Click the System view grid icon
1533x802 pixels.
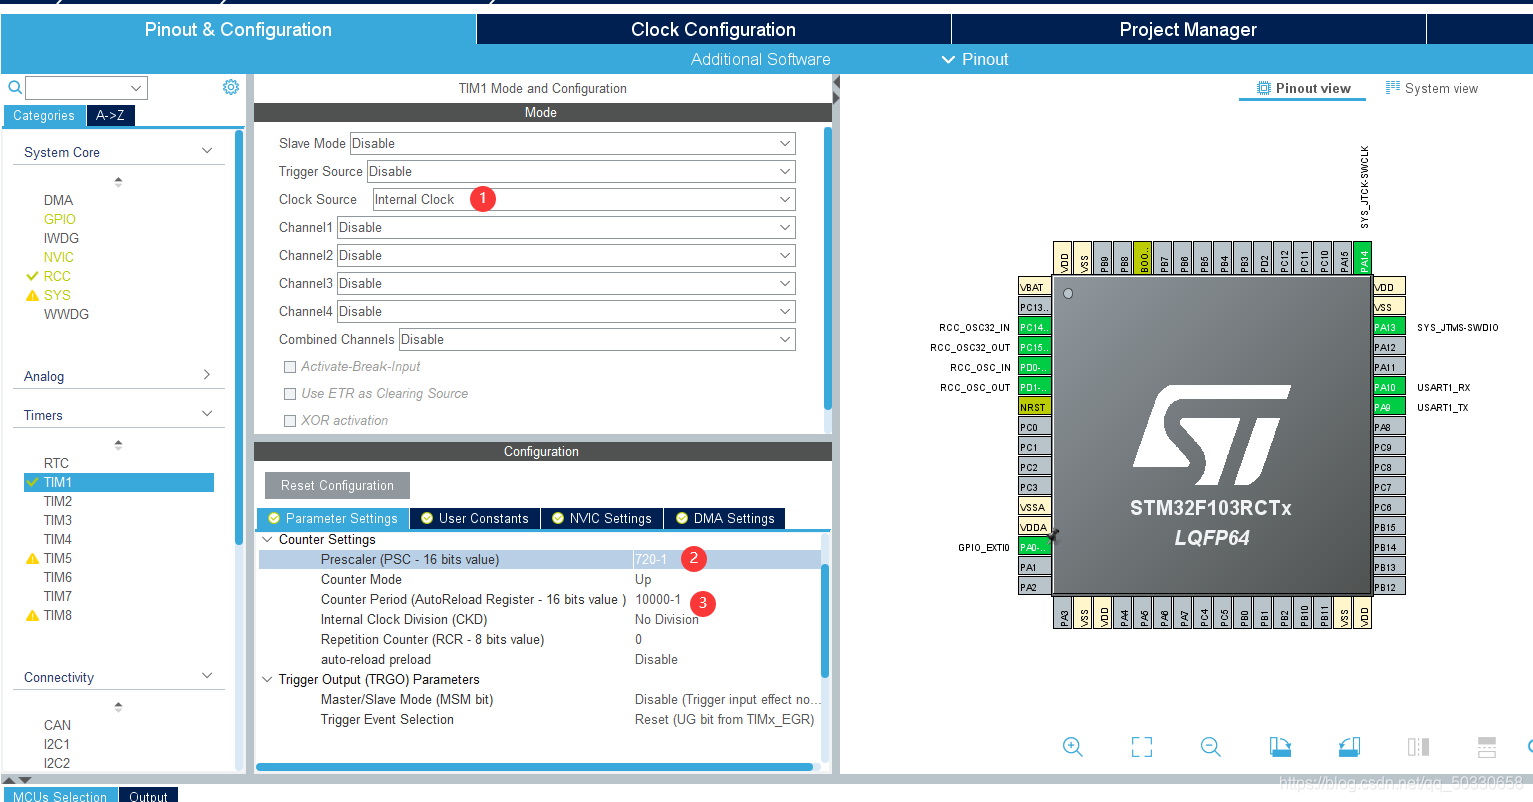[1393, 88]
